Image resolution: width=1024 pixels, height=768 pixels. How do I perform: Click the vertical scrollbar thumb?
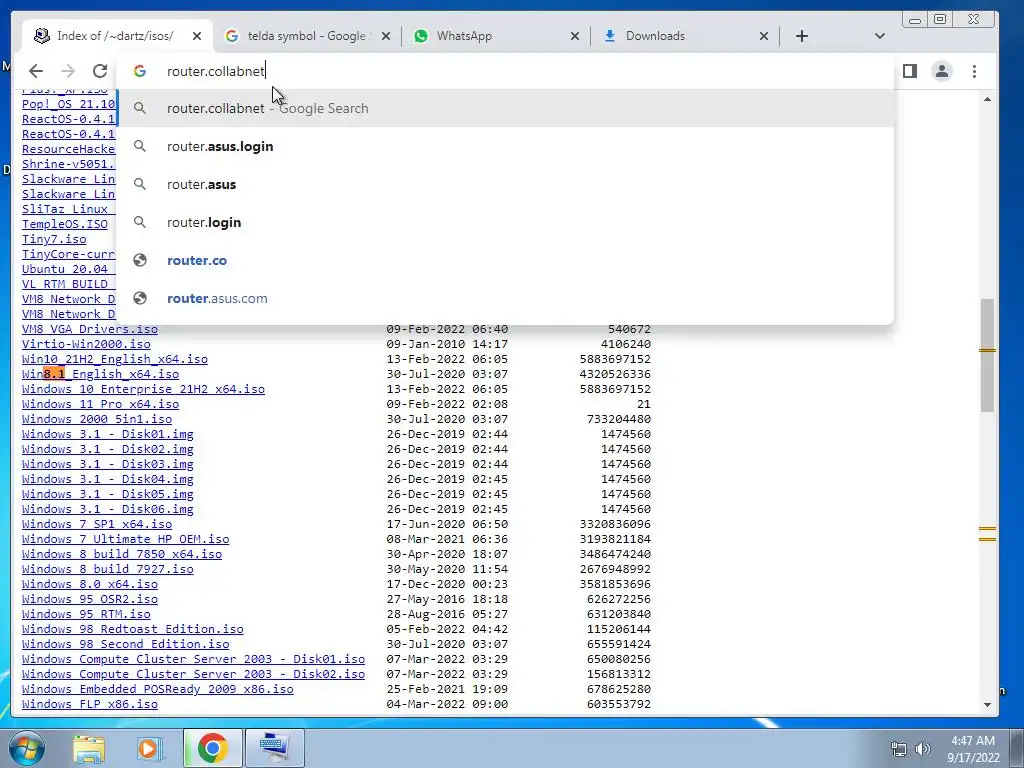(987, 355)
